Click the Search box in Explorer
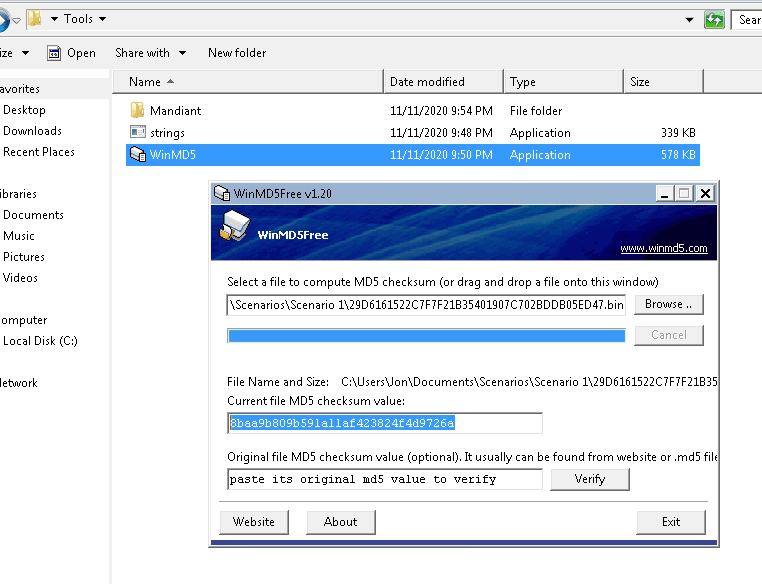Viewport: 762px width, 584px height. (747, 20)
